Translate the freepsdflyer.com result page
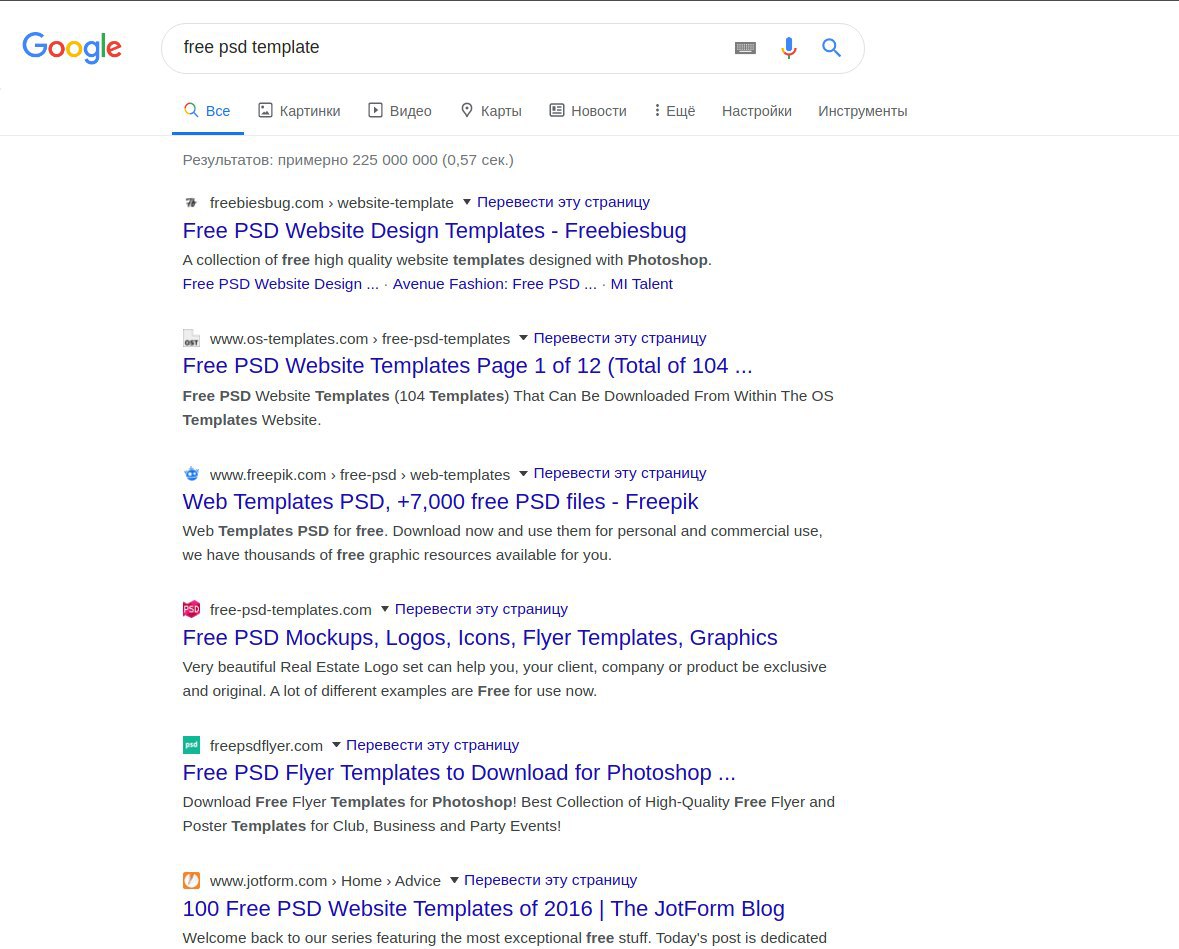 [432, 745]
